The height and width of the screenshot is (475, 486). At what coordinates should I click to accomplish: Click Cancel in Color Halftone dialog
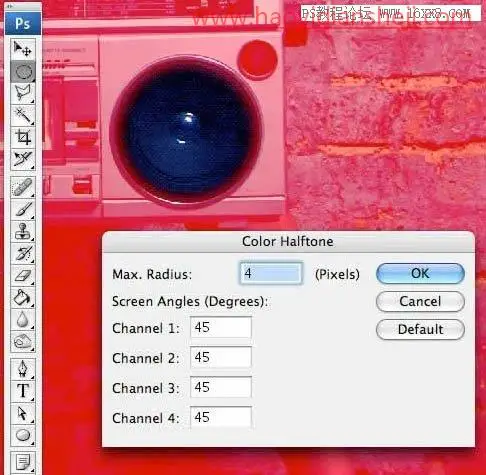tap(420, 302)
